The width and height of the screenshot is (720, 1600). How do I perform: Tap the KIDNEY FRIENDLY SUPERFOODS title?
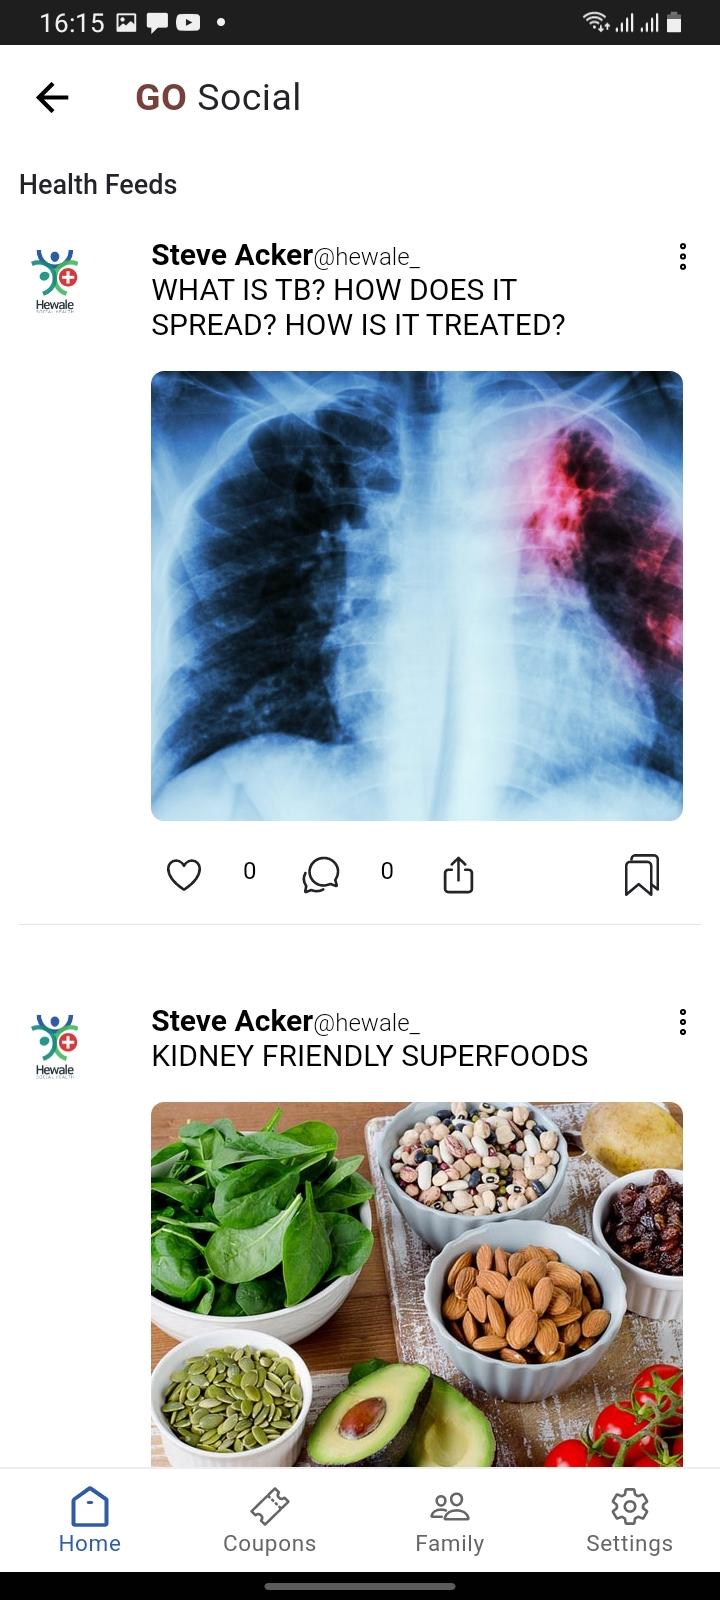(x=370, y=1056)
